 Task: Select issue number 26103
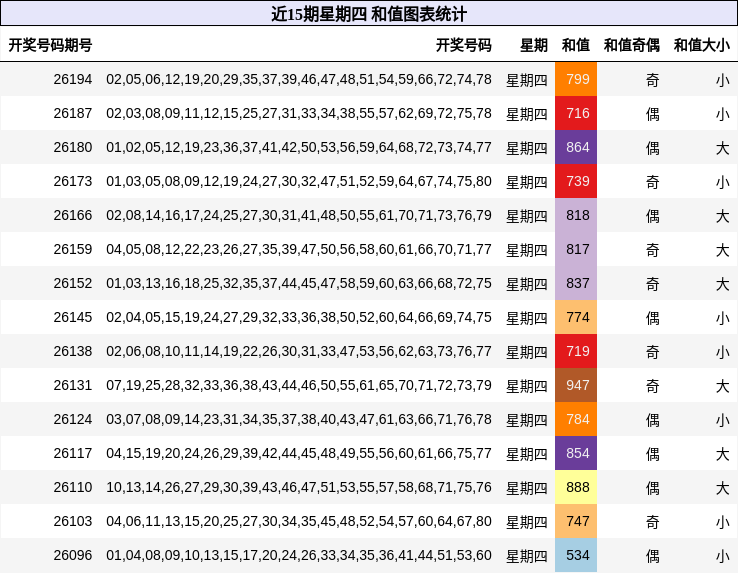point(72,521)
